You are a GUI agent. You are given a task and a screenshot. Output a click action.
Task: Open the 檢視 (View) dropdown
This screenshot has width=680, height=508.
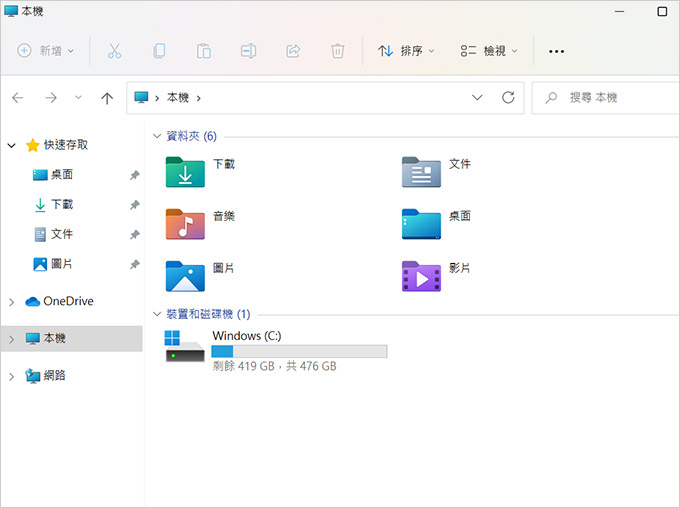[489, 51]
